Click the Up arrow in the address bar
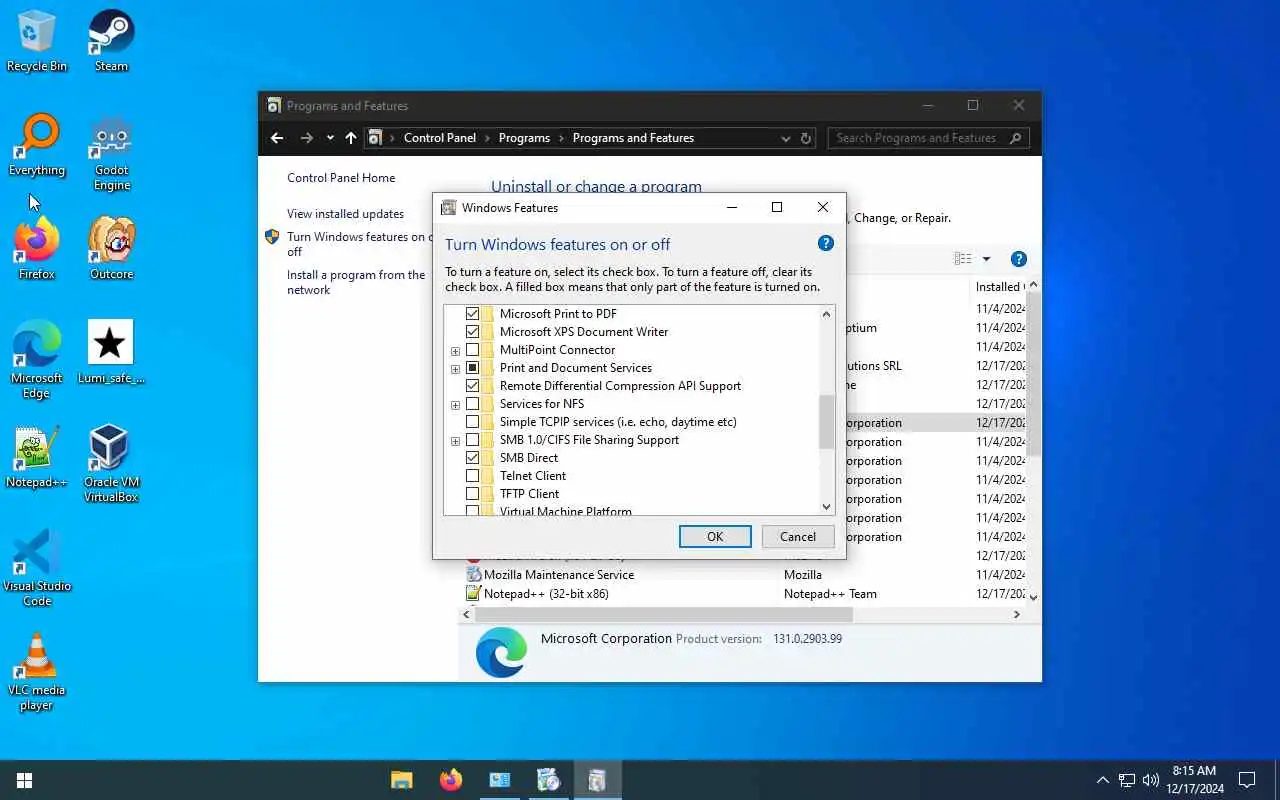The width and height of the screenshot is (1280, 800). point(351,138)
